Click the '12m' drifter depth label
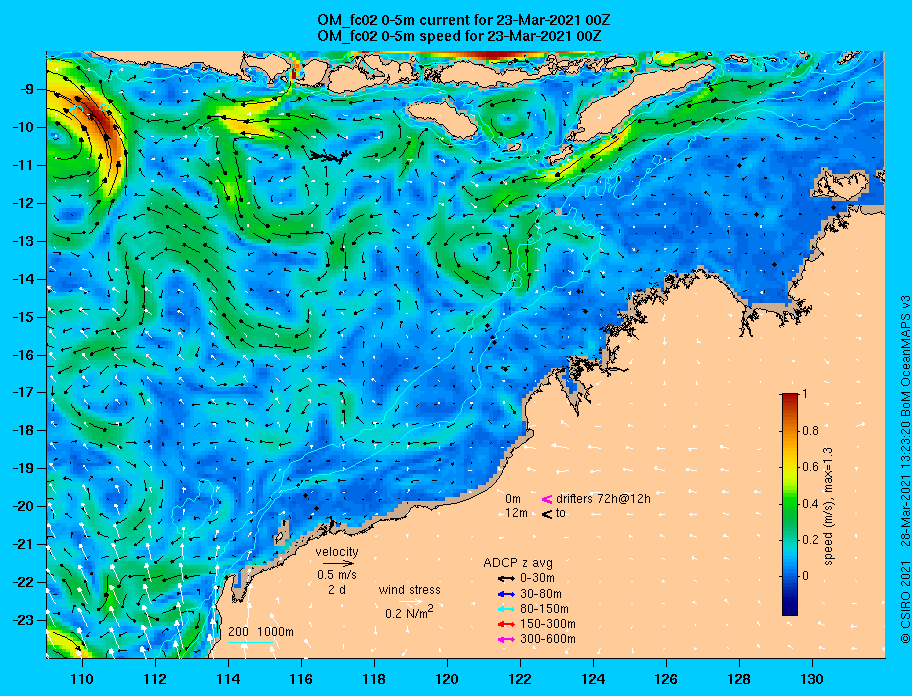 [516, 513]
